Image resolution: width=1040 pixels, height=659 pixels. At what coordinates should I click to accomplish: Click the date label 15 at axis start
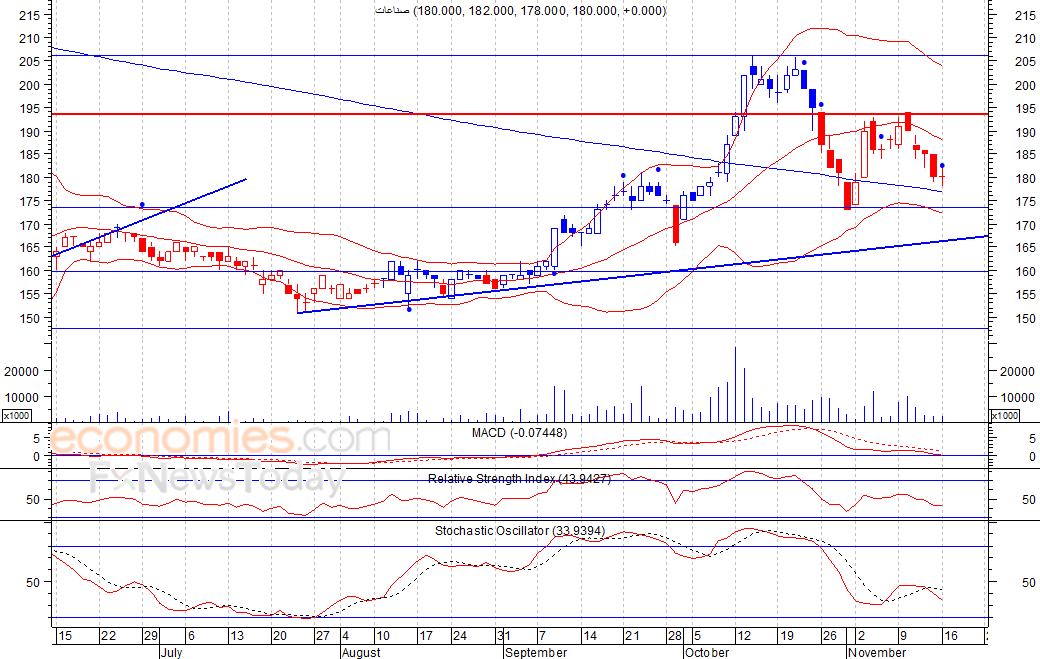click(x=65, y=636)
